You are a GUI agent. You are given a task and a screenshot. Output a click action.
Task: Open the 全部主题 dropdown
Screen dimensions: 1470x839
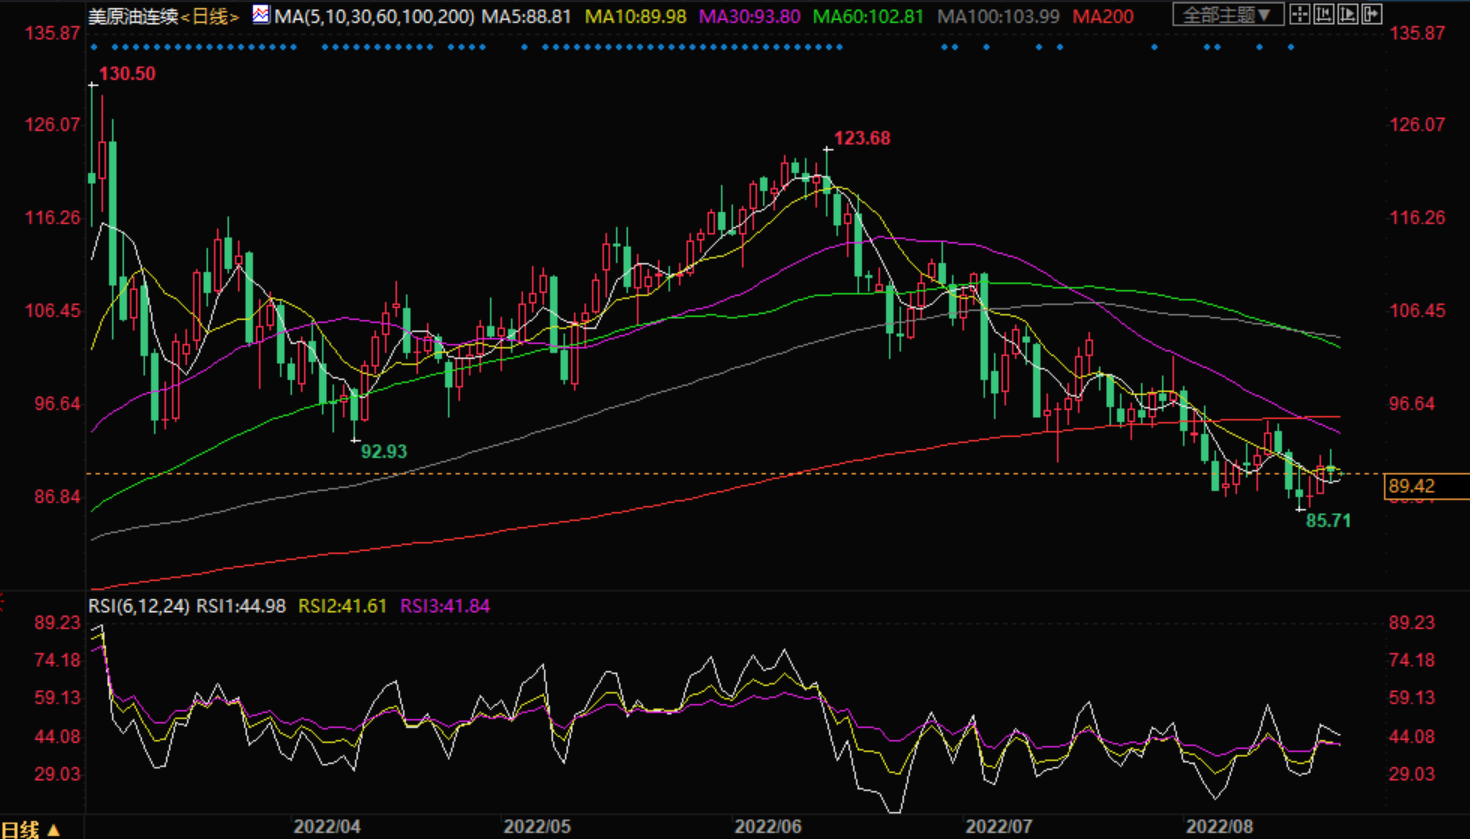(1227, 15)
